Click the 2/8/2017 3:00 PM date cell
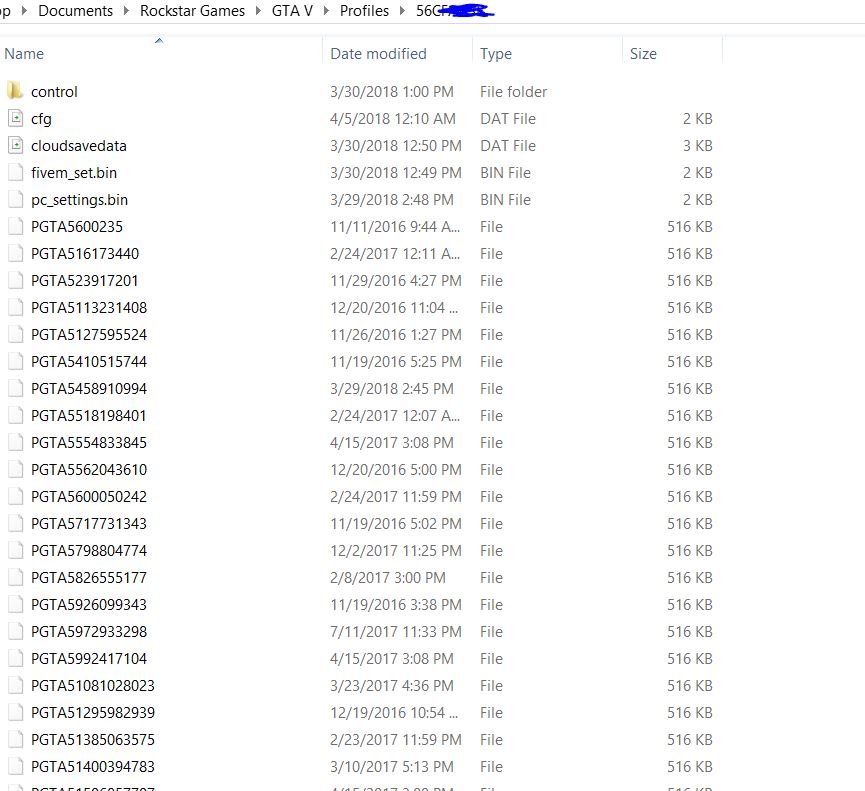 (388, 578)
